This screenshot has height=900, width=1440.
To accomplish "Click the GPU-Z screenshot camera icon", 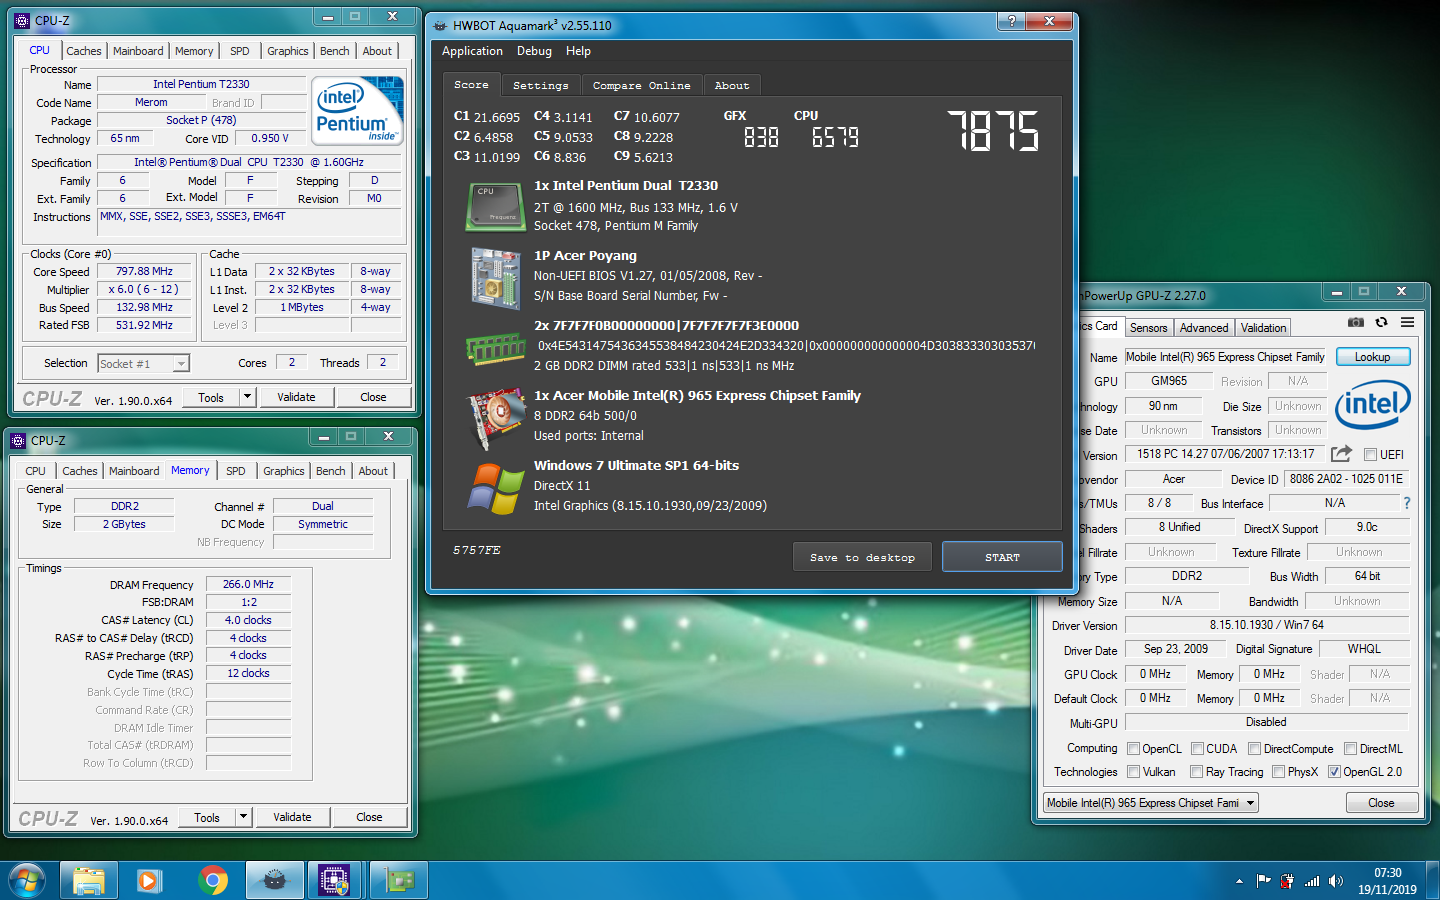I will (1355, 322).
